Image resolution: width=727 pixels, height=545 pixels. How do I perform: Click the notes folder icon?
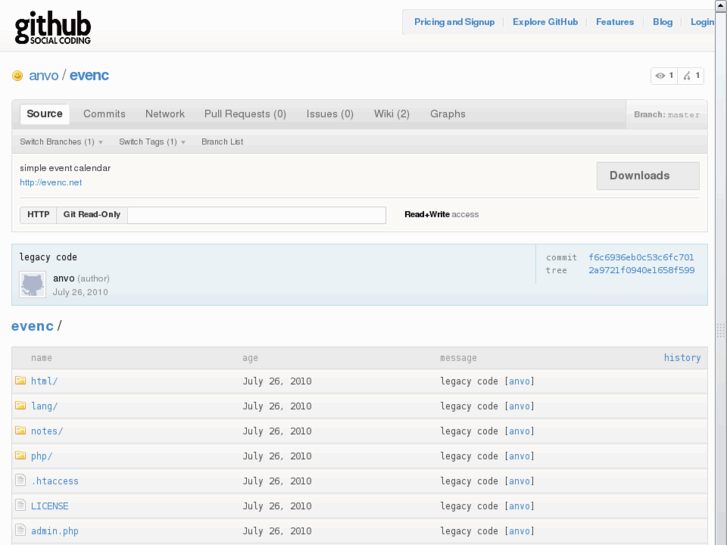(x=20, y=430)
